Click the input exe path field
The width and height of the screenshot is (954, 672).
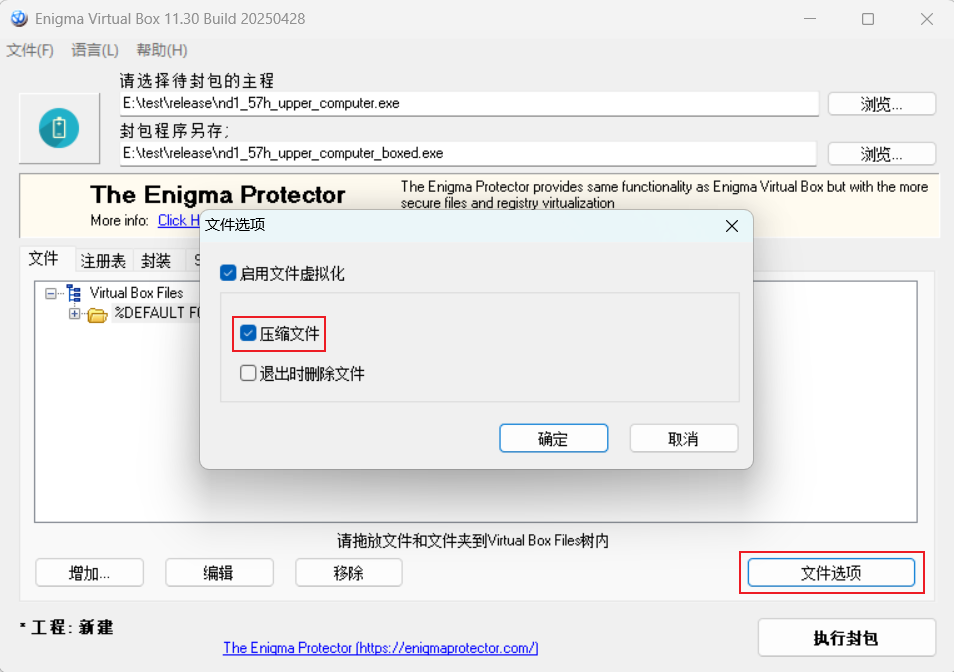coord(469,103)
